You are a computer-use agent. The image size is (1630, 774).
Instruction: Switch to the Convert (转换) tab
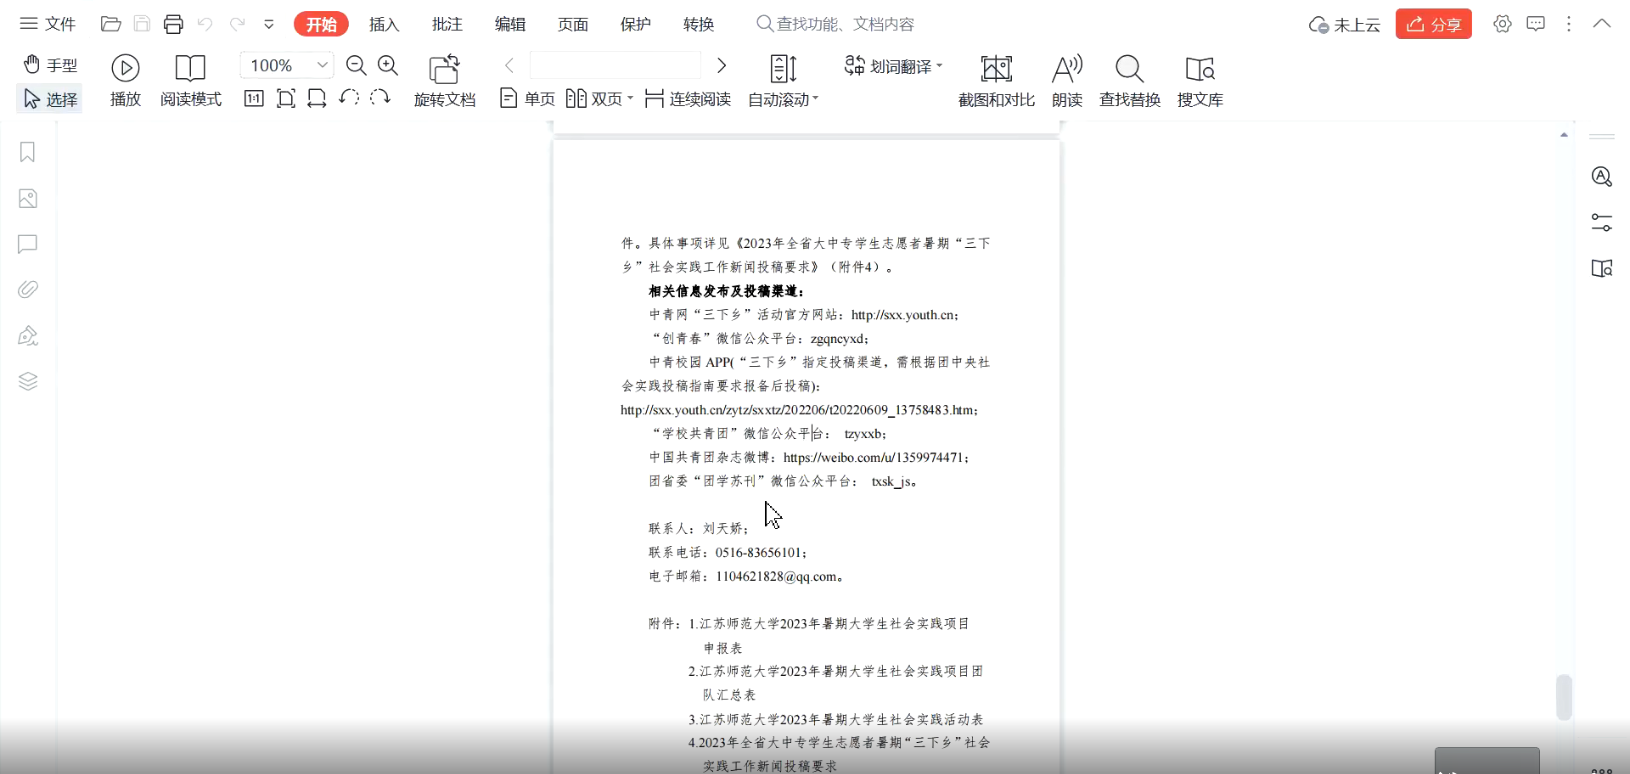[698, 24]
